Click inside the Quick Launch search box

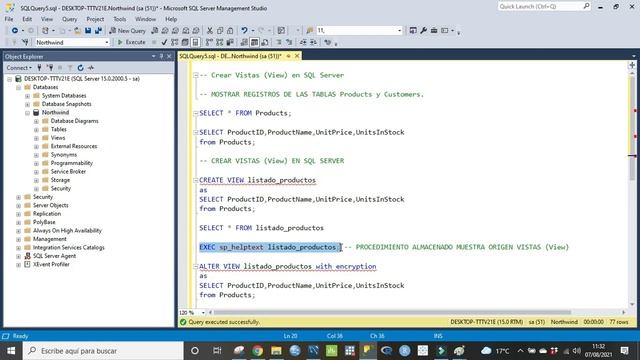point(541,7)
